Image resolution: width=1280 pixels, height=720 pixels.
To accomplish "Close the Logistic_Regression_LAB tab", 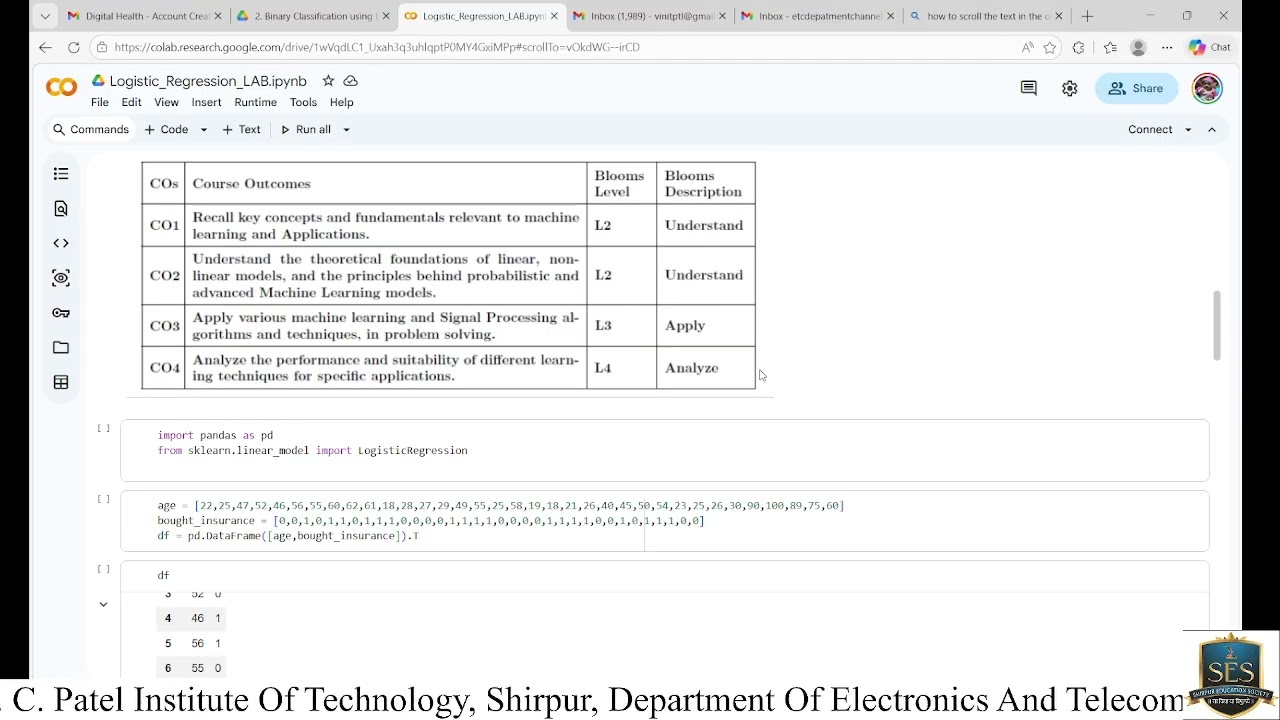I will coord(553,16).
